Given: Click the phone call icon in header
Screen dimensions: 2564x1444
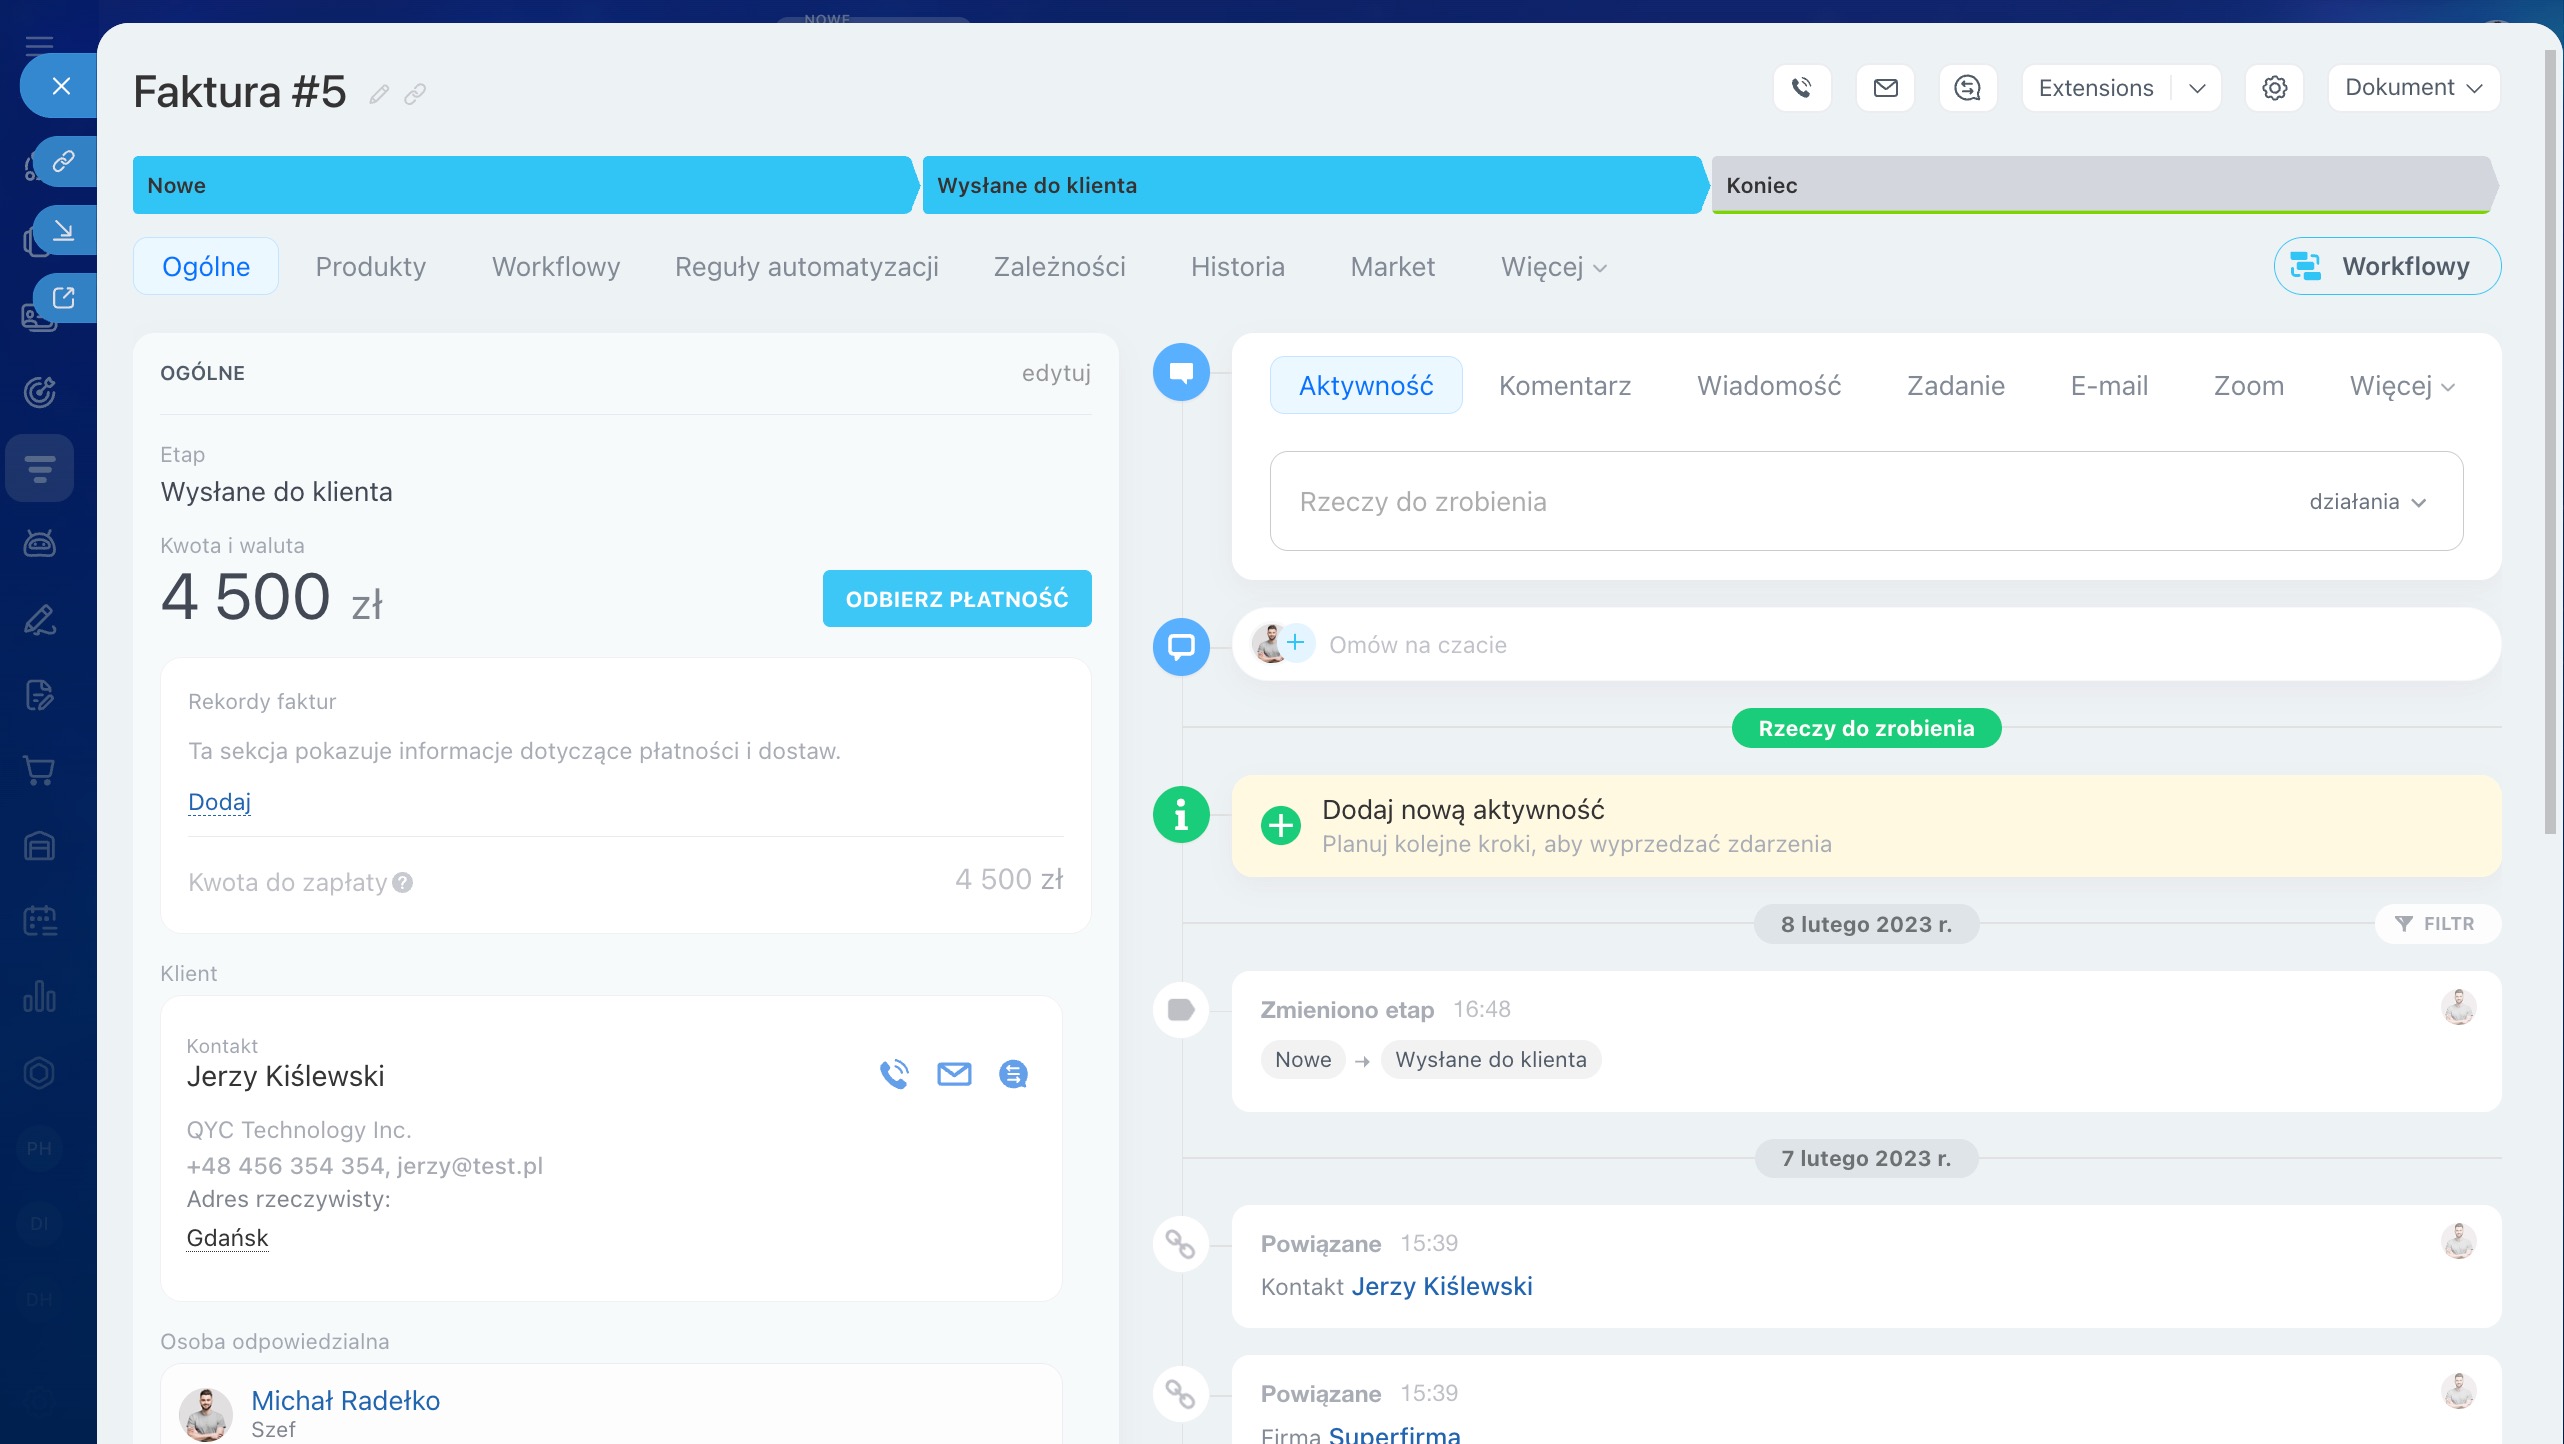Looking at the screenshot, I should click(x=1801, y=88).
